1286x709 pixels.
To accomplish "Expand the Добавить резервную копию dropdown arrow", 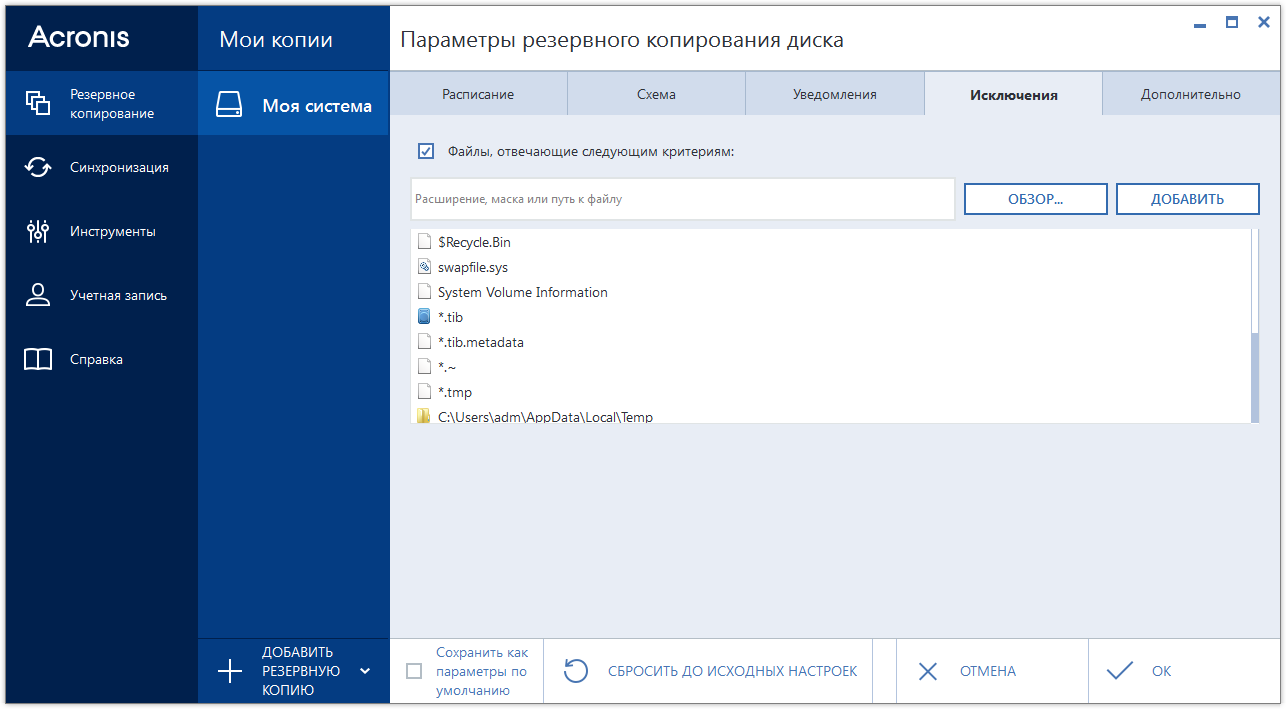I will coord(365,672).
